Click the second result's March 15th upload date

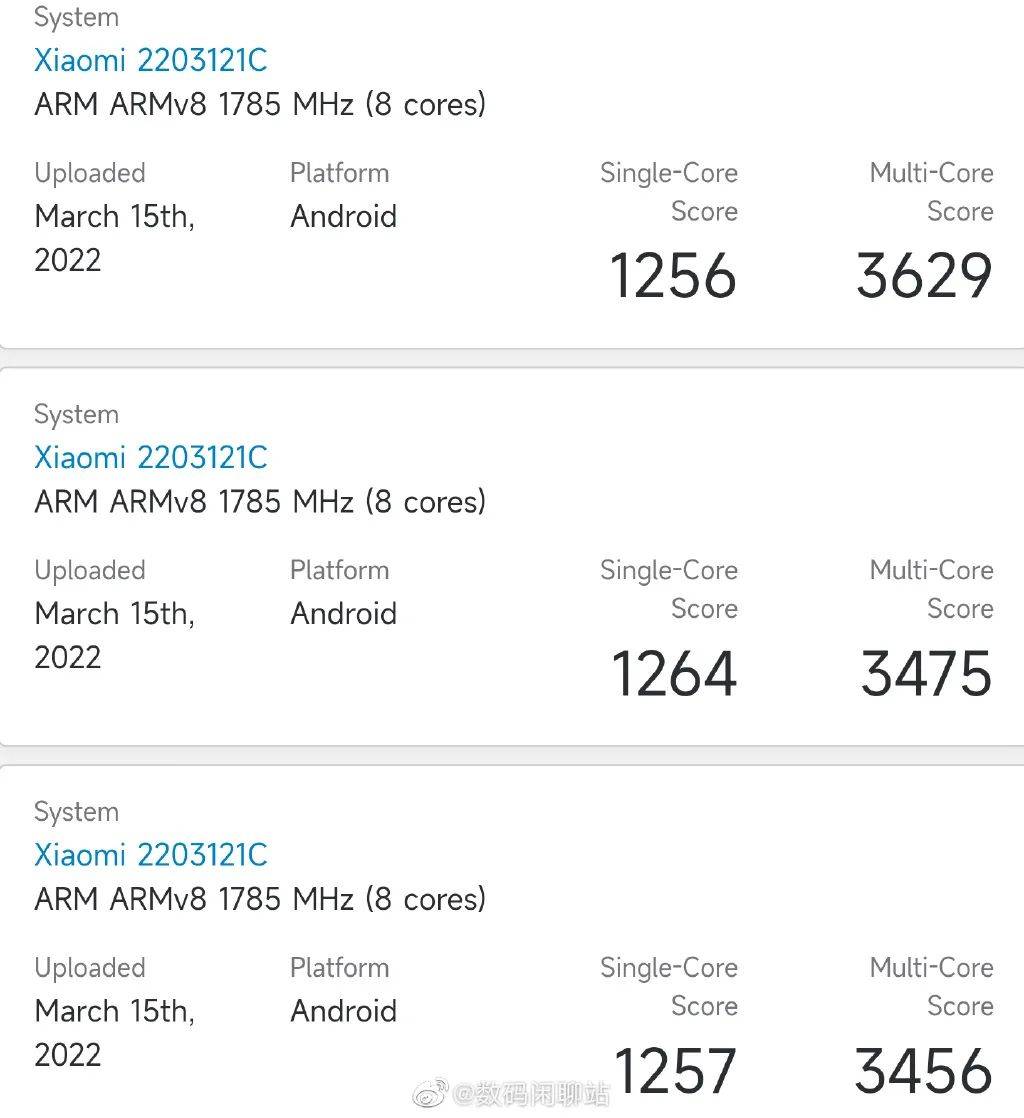(x=114, y=635)
